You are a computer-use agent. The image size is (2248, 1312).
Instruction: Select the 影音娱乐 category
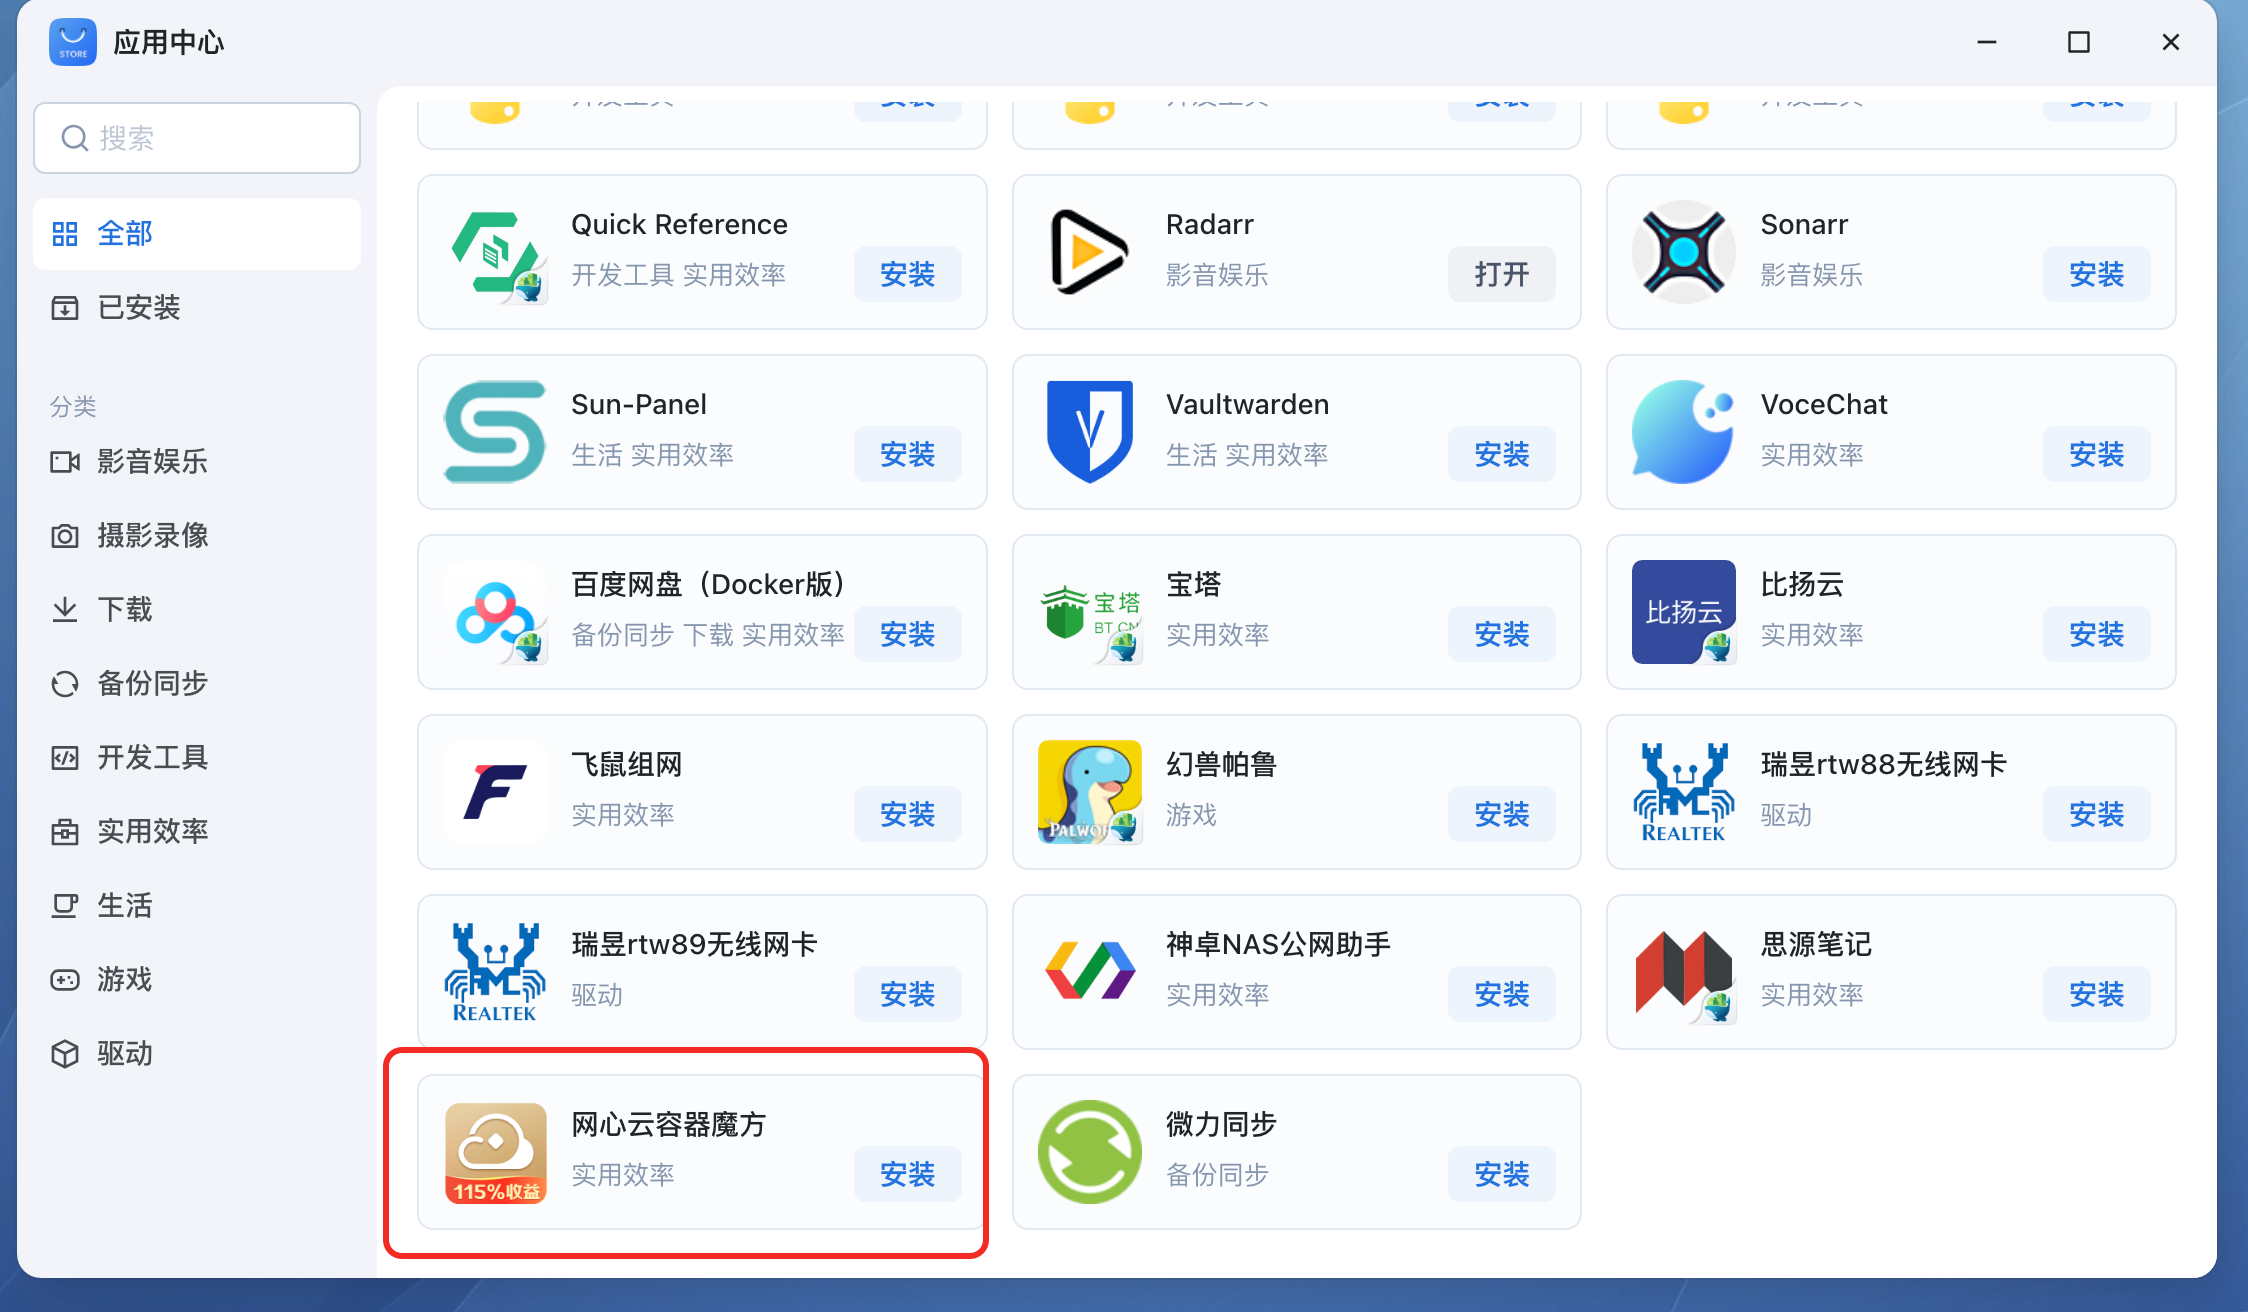pyautogui.click(x=197, y=462)
